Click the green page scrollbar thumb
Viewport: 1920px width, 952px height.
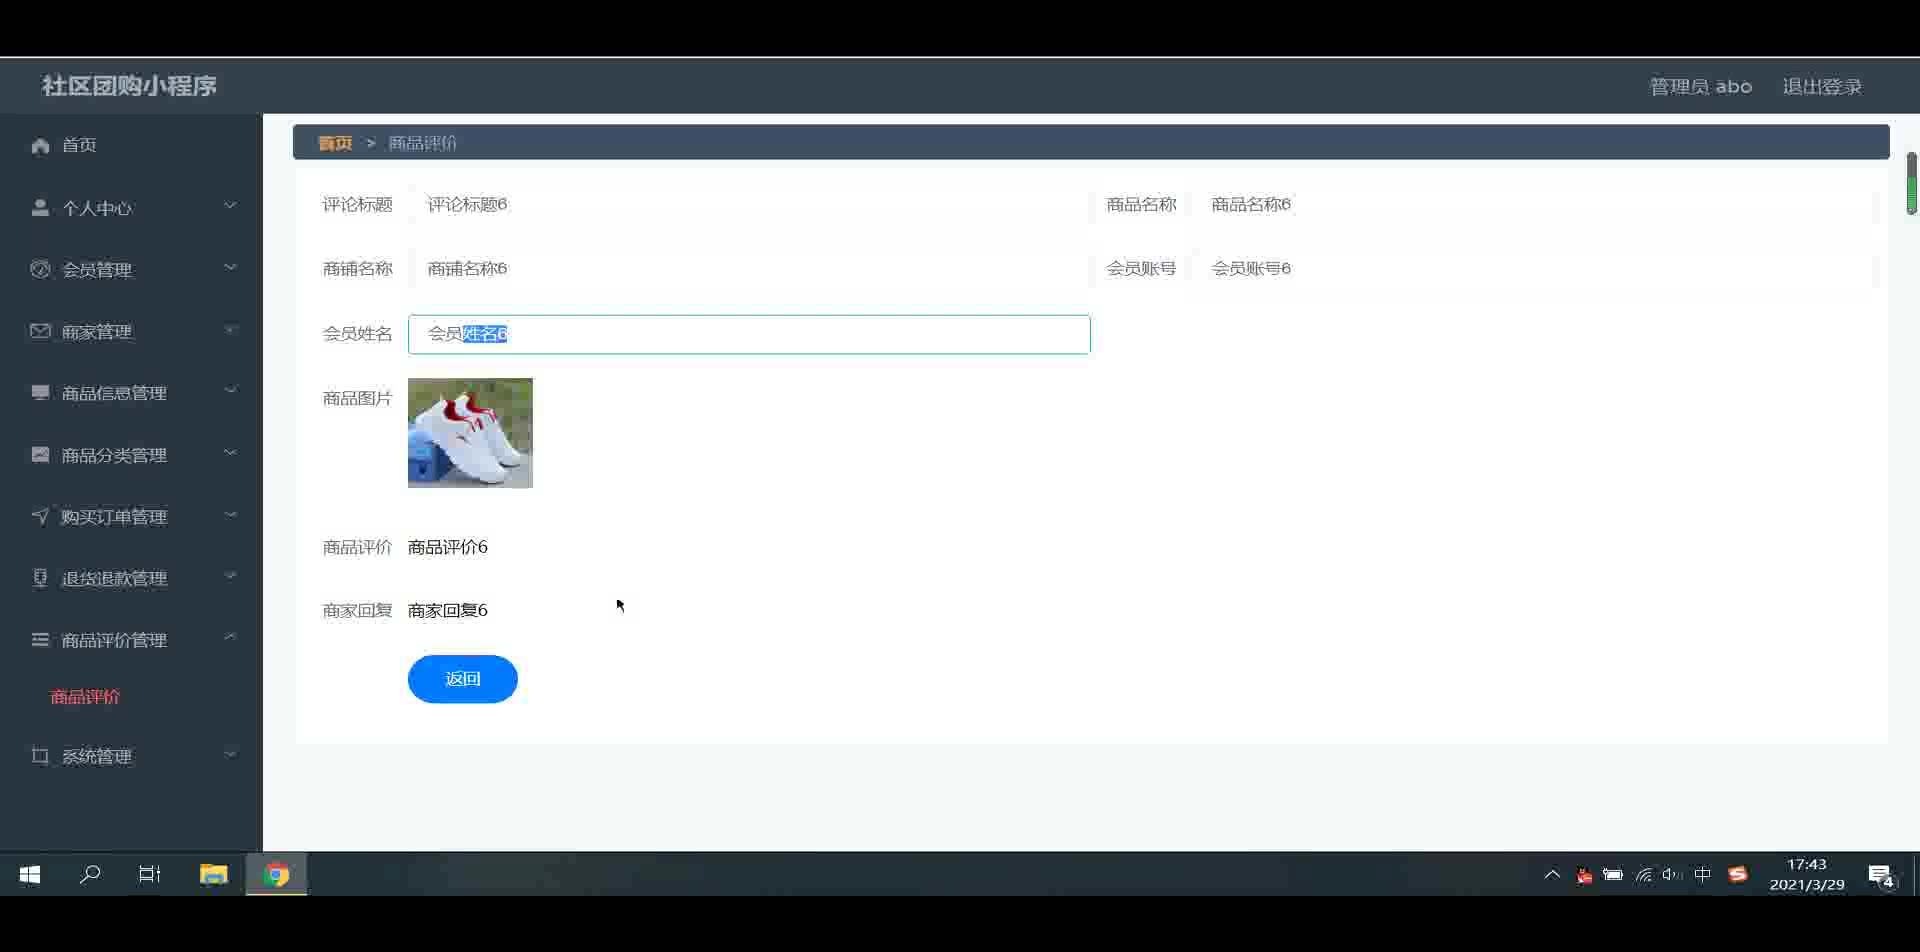pyautogui.click(x=1911, y=183)
